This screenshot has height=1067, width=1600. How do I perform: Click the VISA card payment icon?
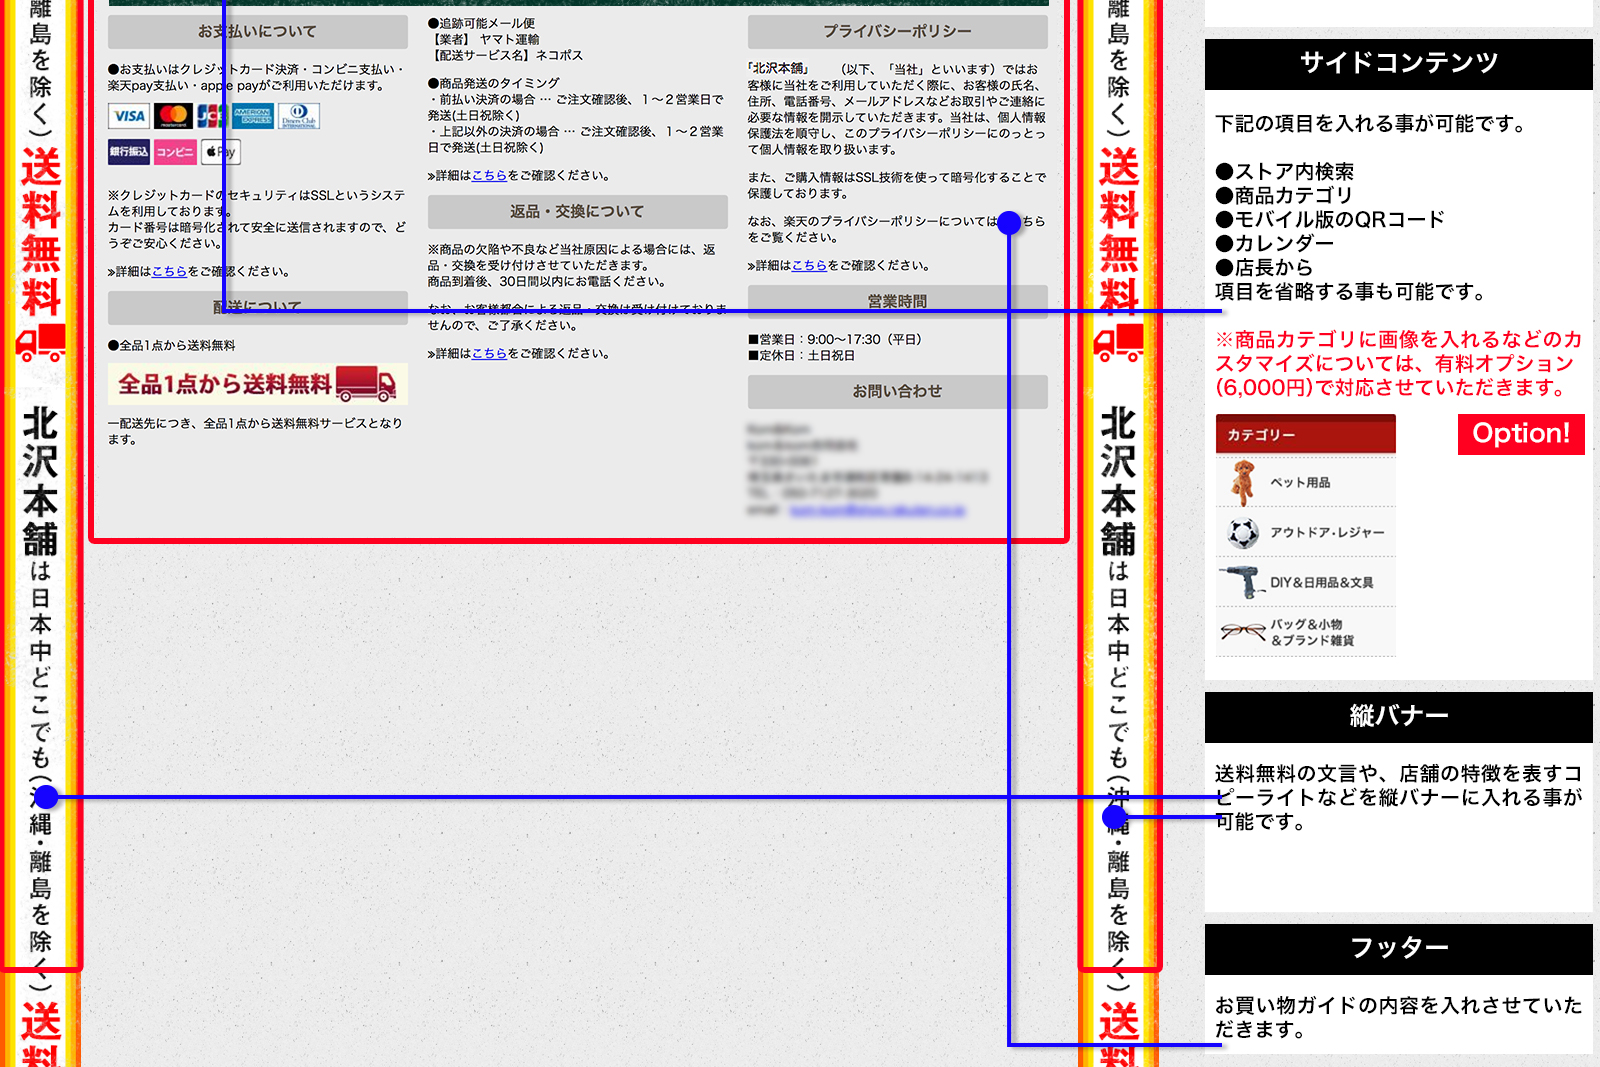pos(129,116)
